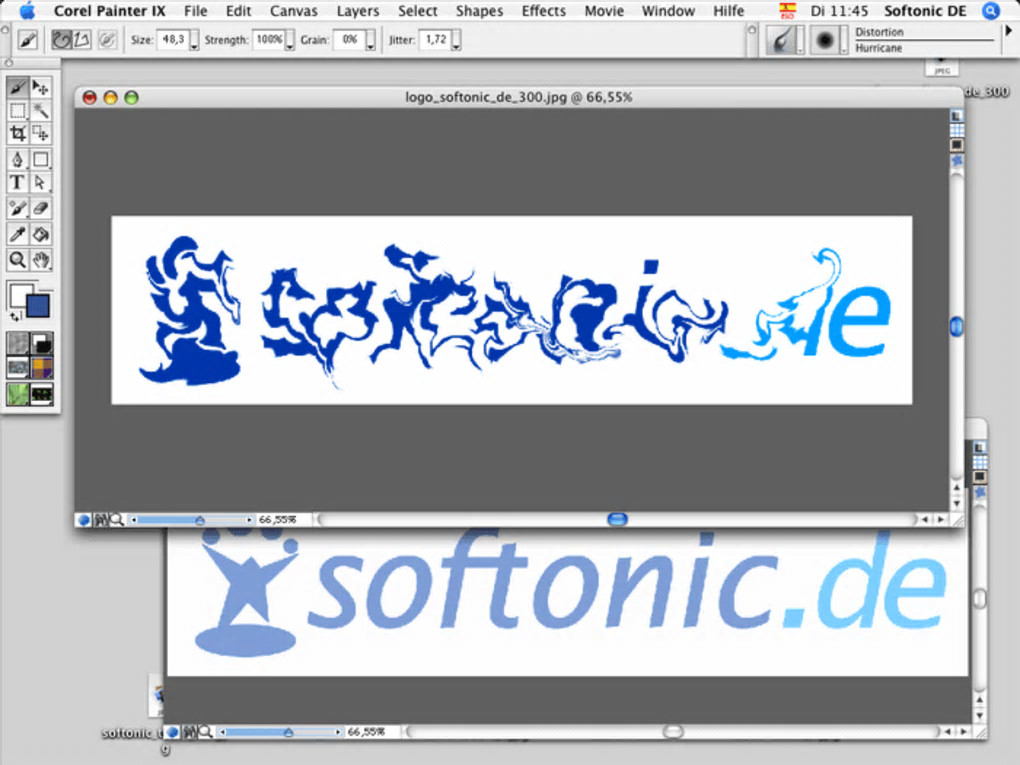Toggle Output Preview in back window
The image size is (1020, 765).
pyautogui.click(x=979, y=477)
